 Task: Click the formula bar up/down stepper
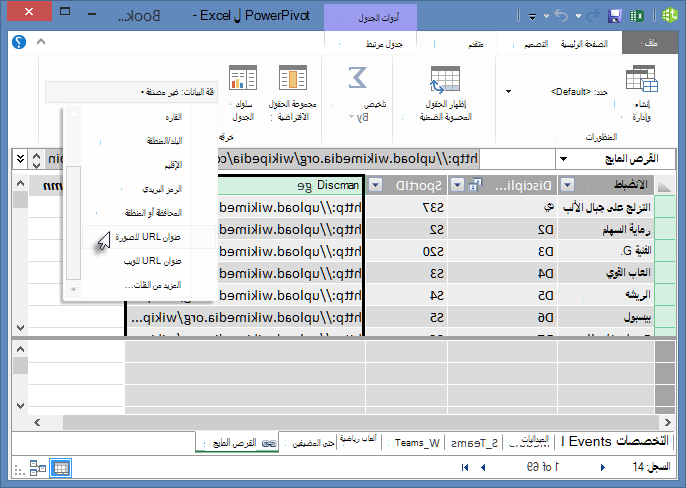coord(36,159)
